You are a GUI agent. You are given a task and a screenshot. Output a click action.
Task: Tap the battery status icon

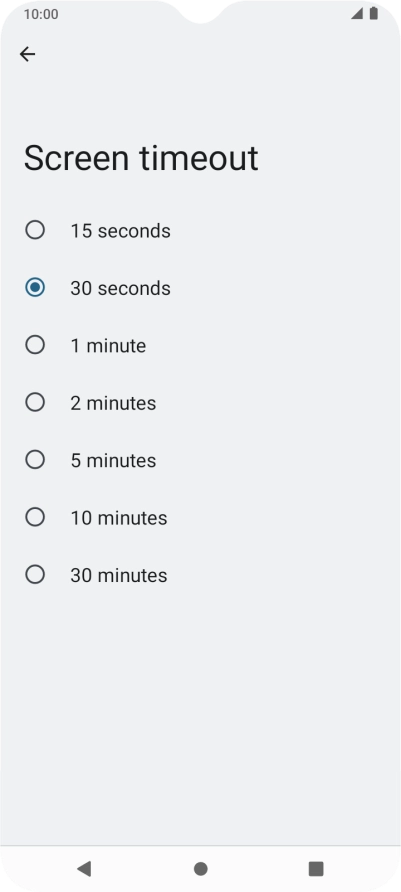(x=374, y=13)
